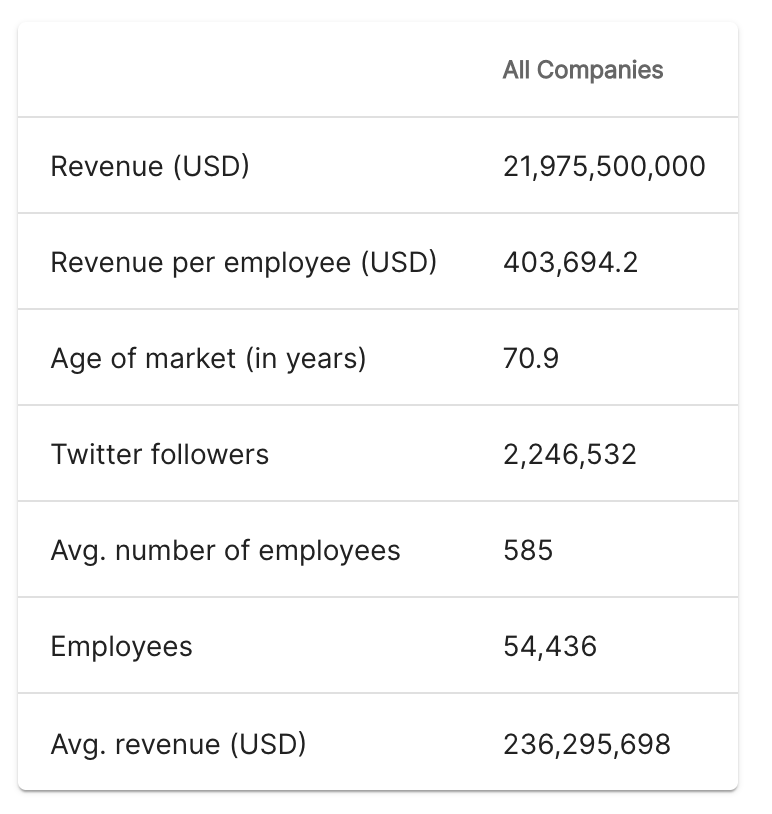772x814 pixels.
Task: Click the 585 average employees value
Action: point(528,550)
